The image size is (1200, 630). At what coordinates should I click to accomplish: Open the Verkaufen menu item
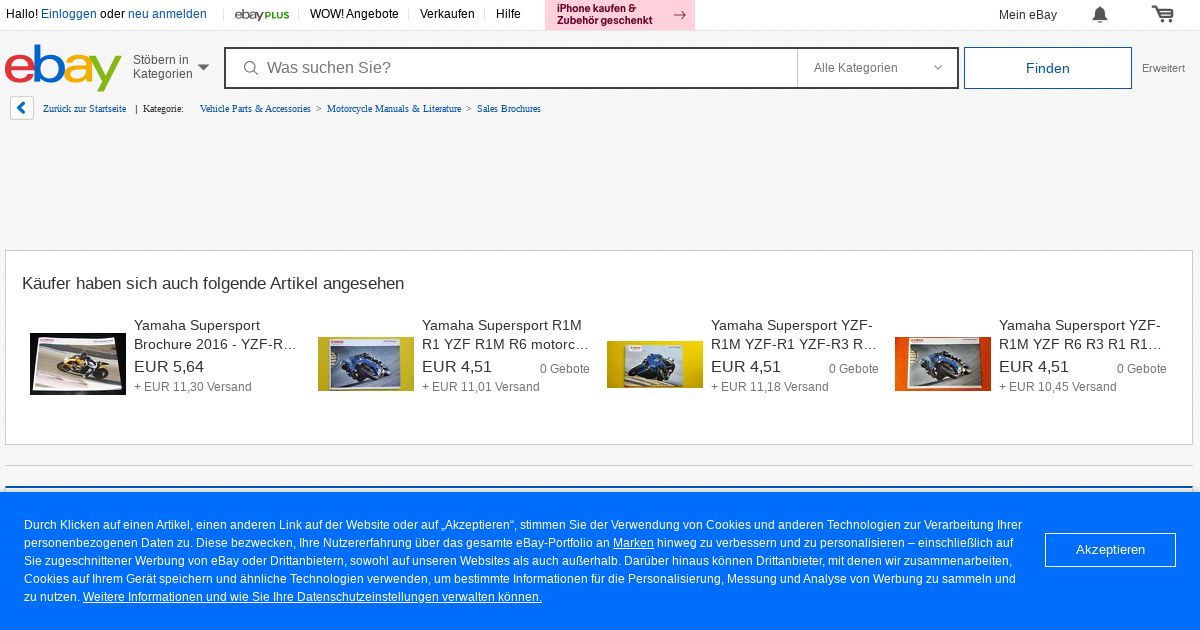tap(447, 14)
